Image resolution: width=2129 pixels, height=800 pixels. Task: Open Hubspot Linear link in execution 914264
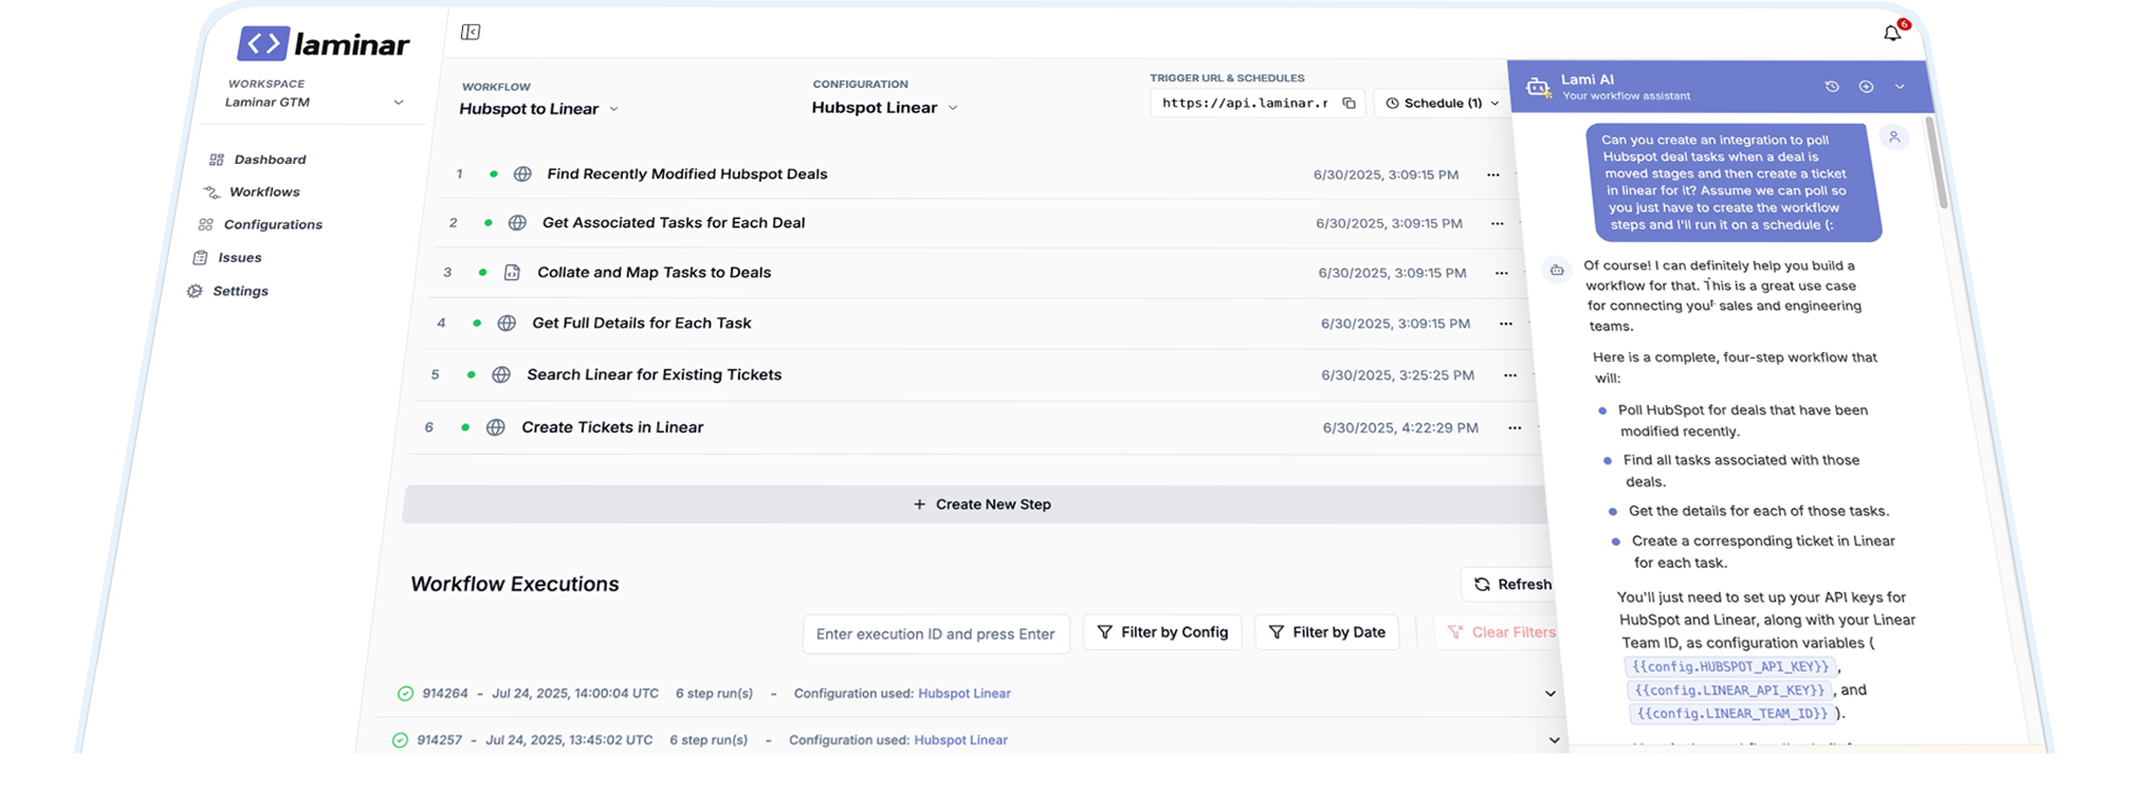coord(964,693)
